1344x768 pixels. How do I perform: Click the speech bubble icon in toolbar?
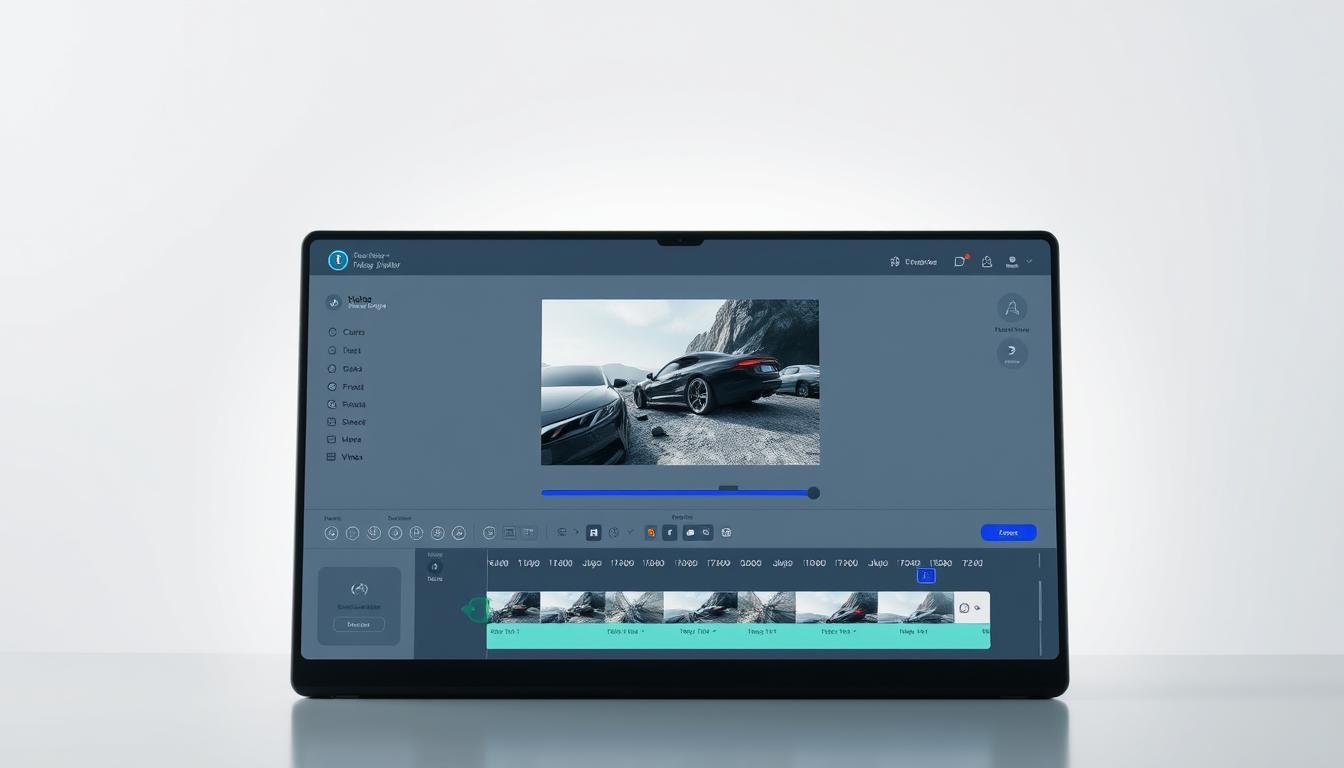click(x=690, y=533)
